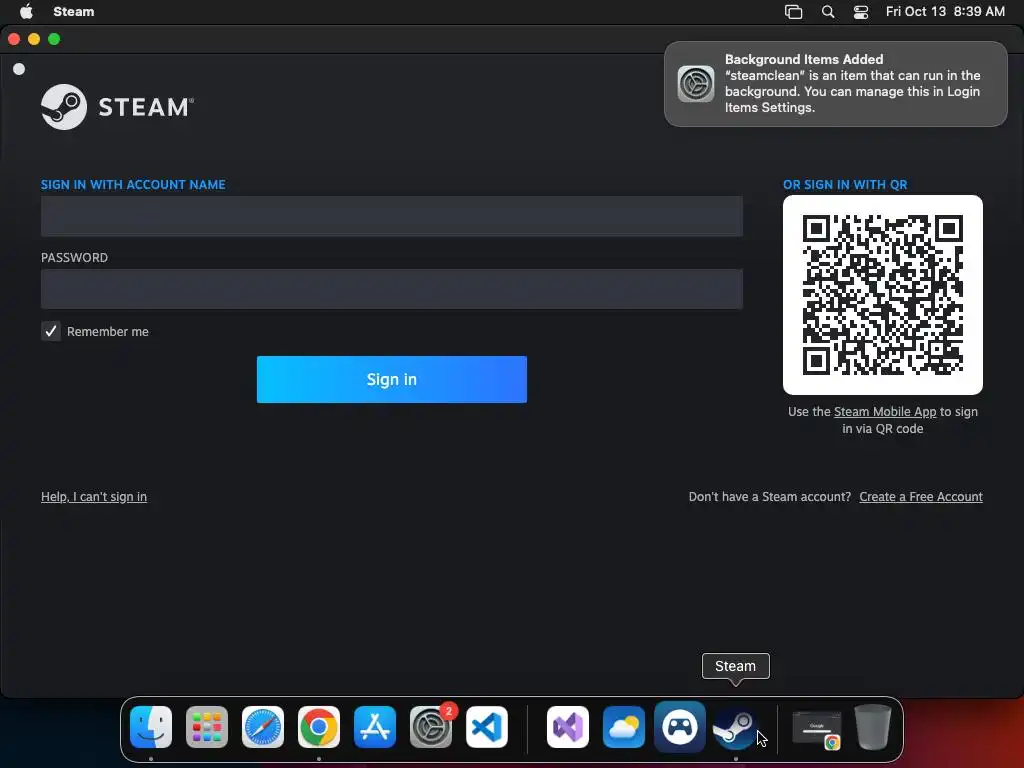This screenshot has width=1024, height=768.
Task: Open the game controller app in dock
Action: pyautogui.click(x=680, y=727)
